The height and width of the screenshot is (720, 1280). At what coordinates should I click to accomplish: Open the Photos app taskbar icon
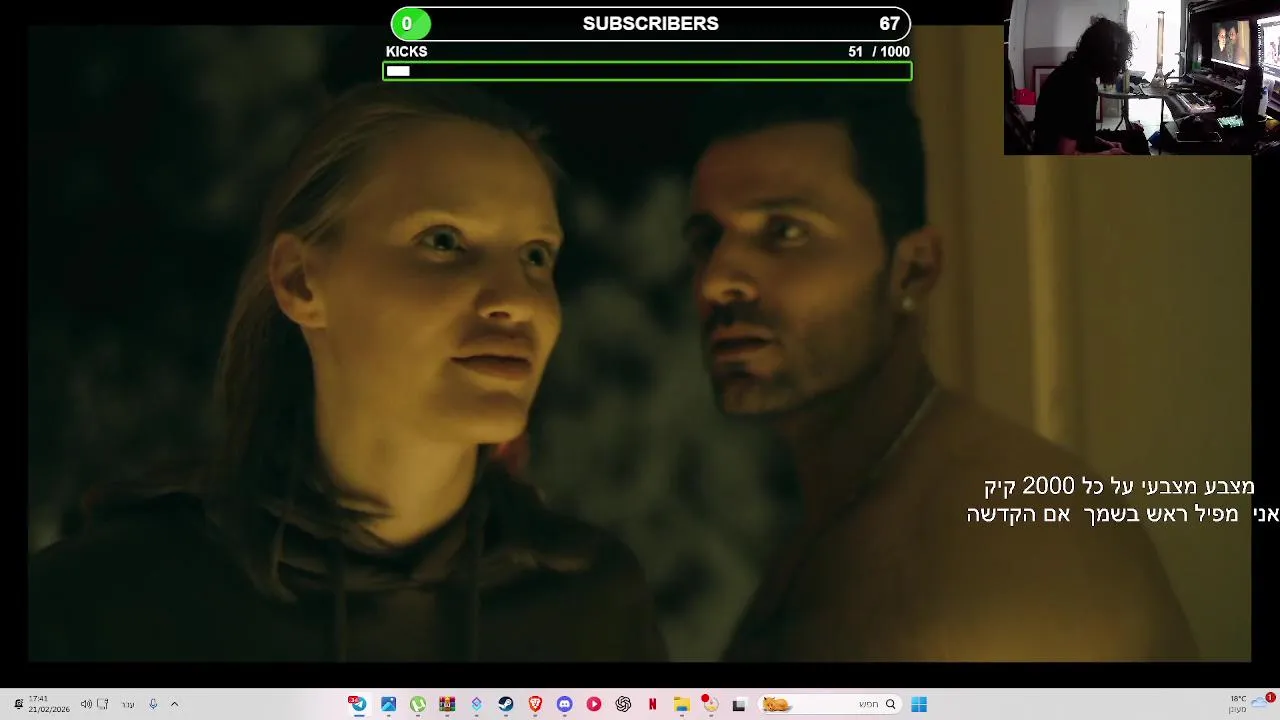tap(388, 704)
